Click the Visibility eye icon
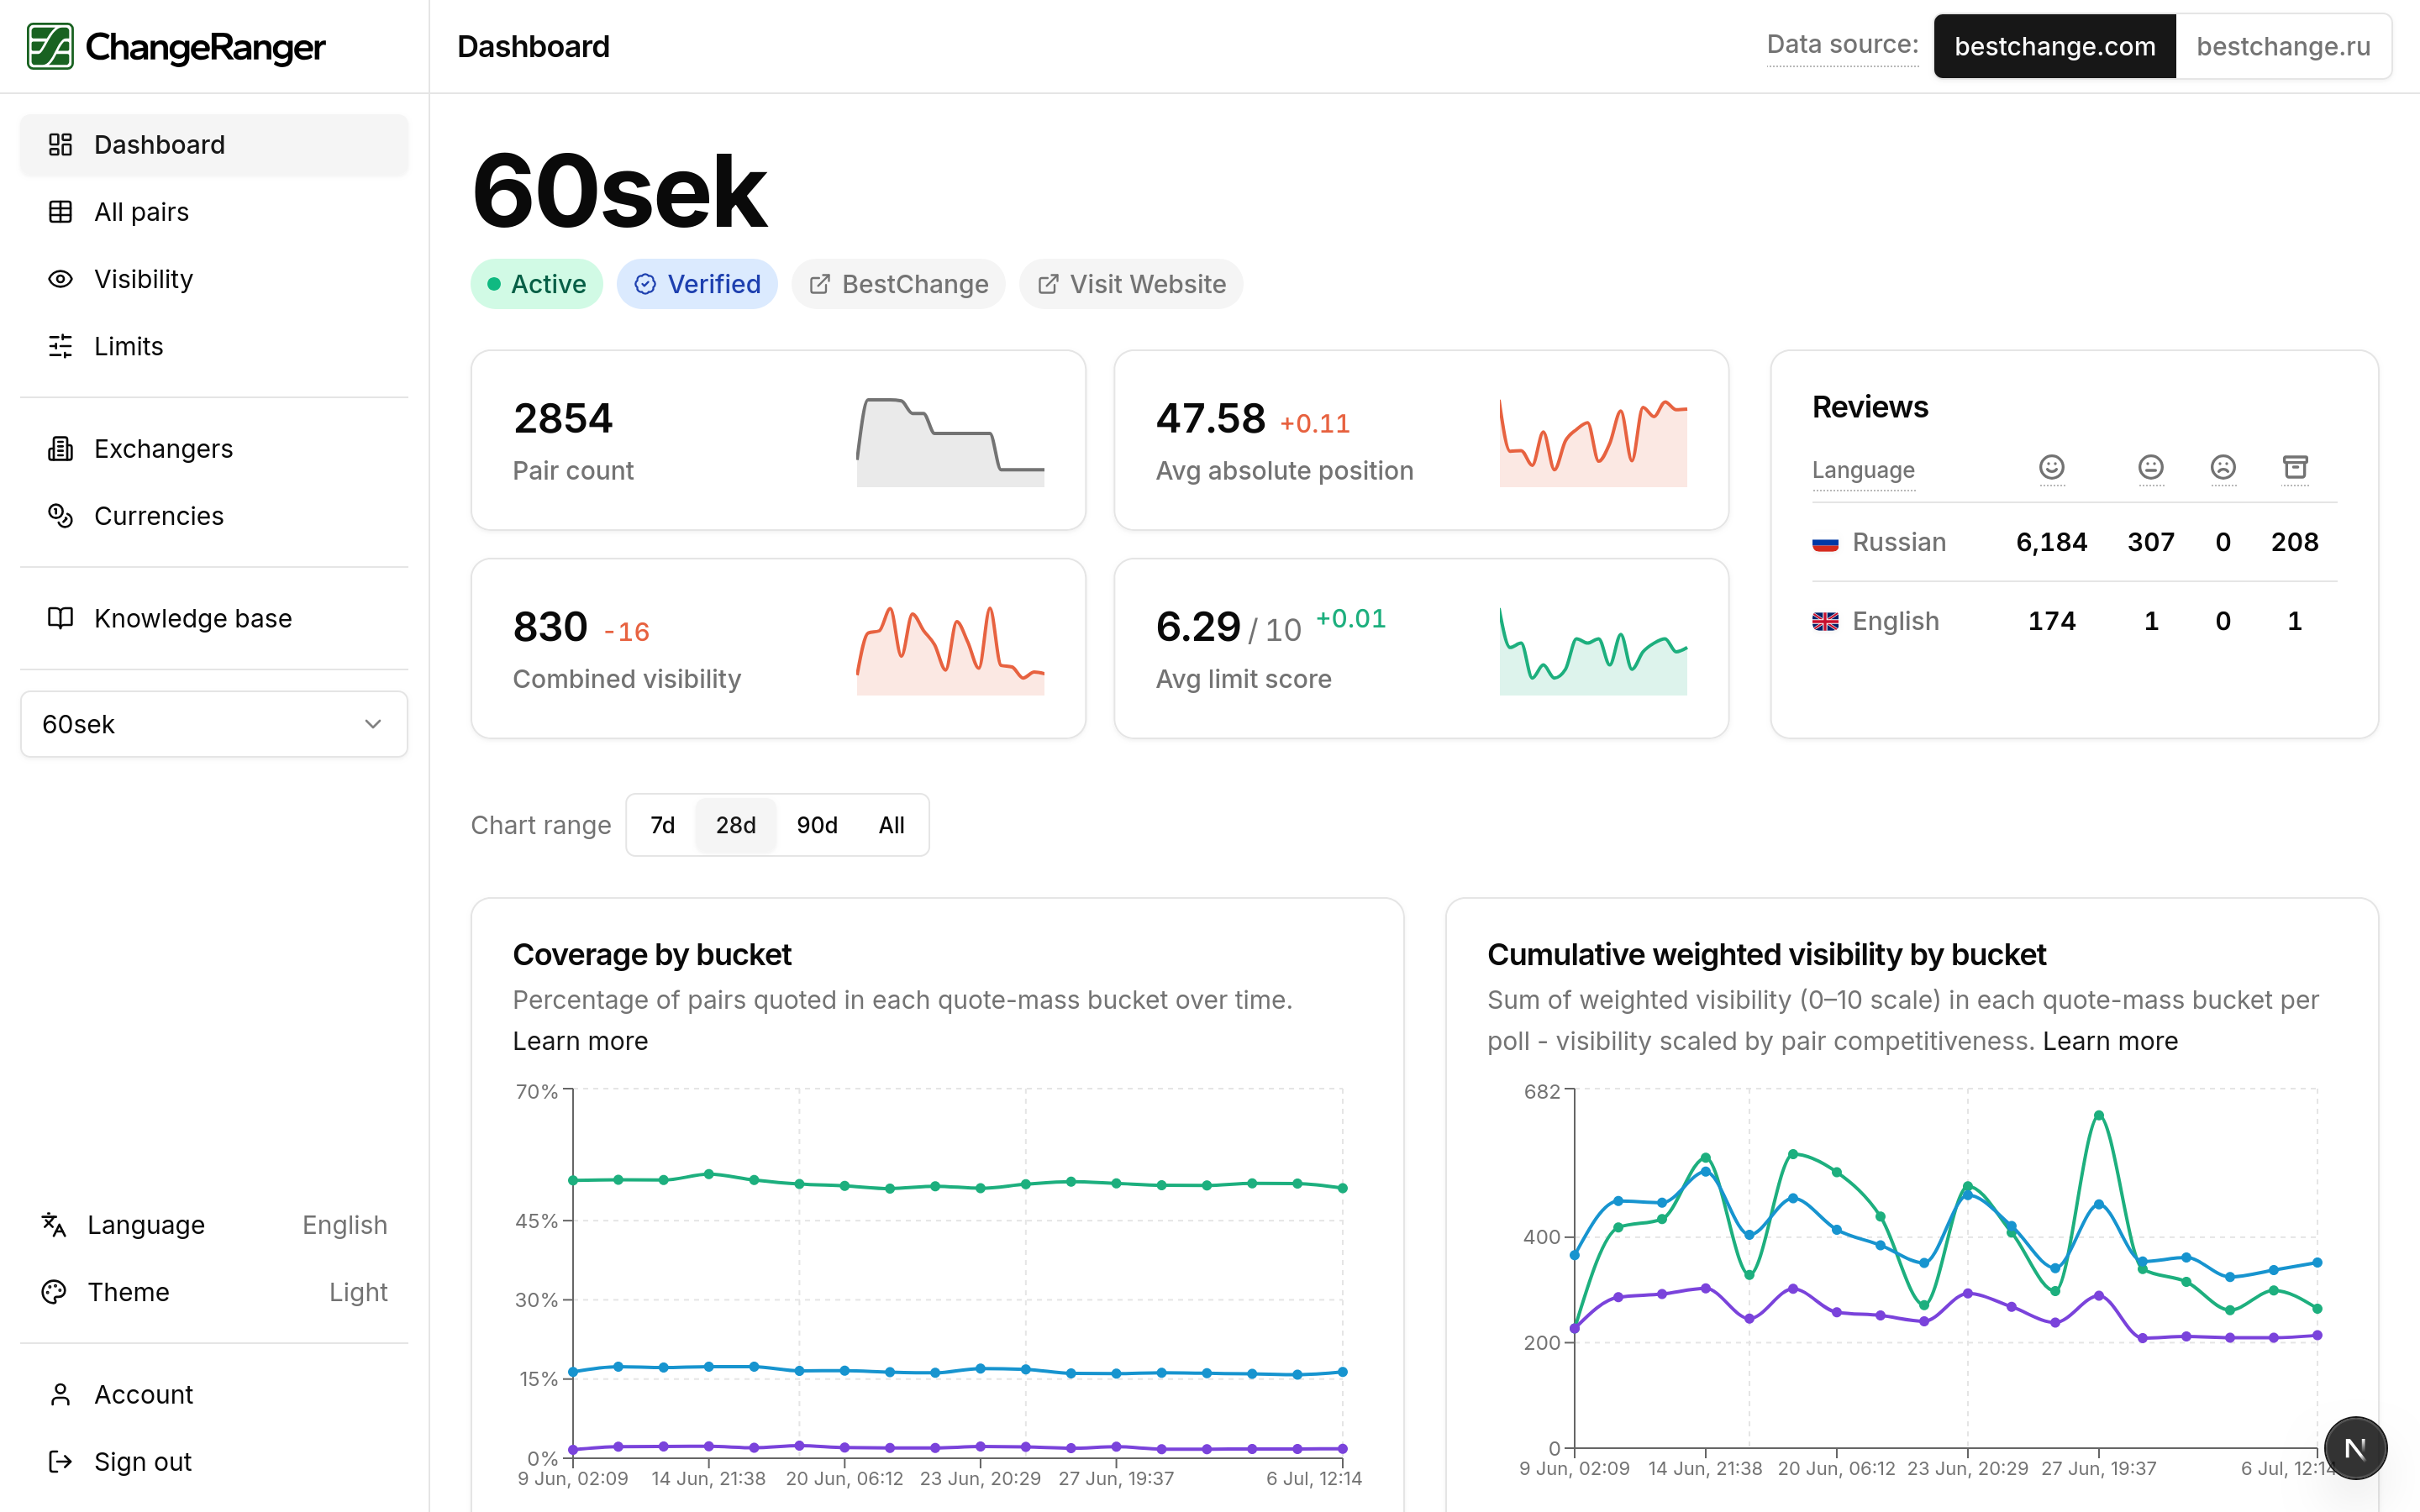This screenshot has width=2420, height=1512. 60,279
